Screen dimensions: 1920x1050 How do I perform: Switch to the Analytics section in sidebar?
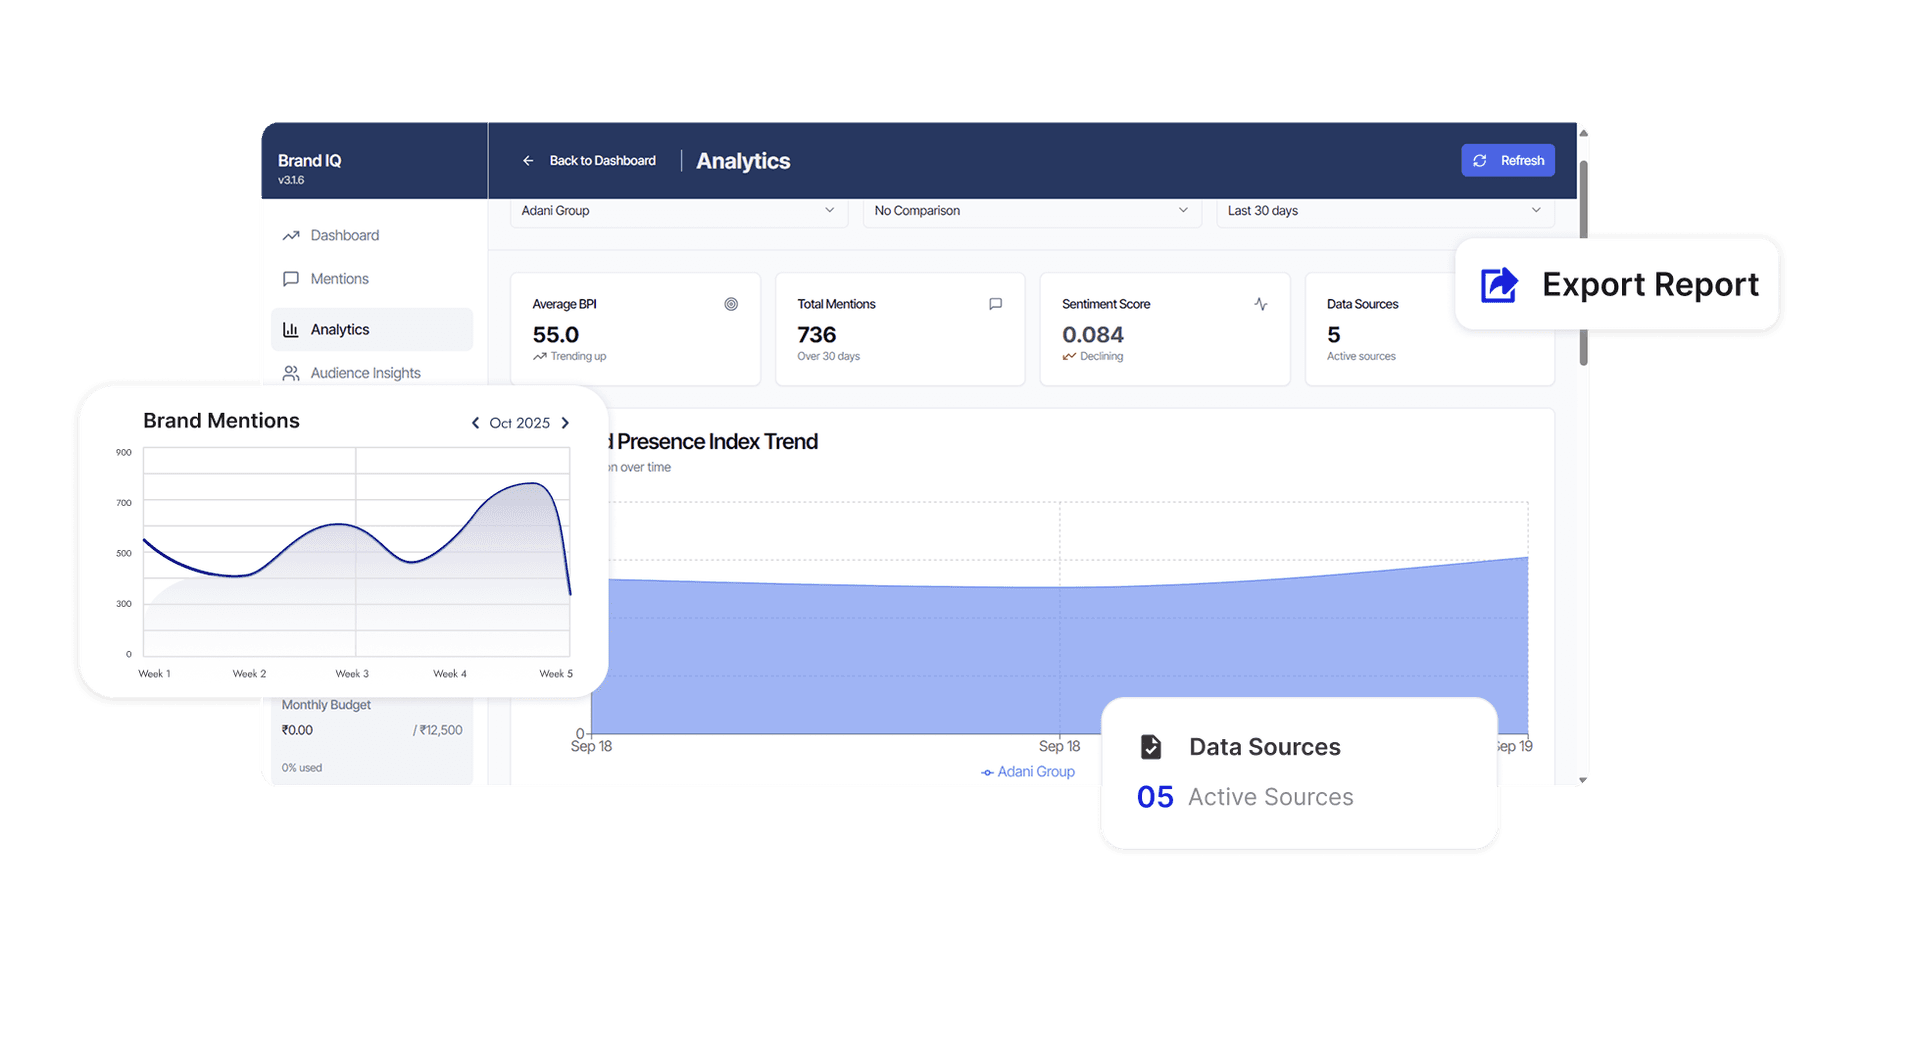339,329
